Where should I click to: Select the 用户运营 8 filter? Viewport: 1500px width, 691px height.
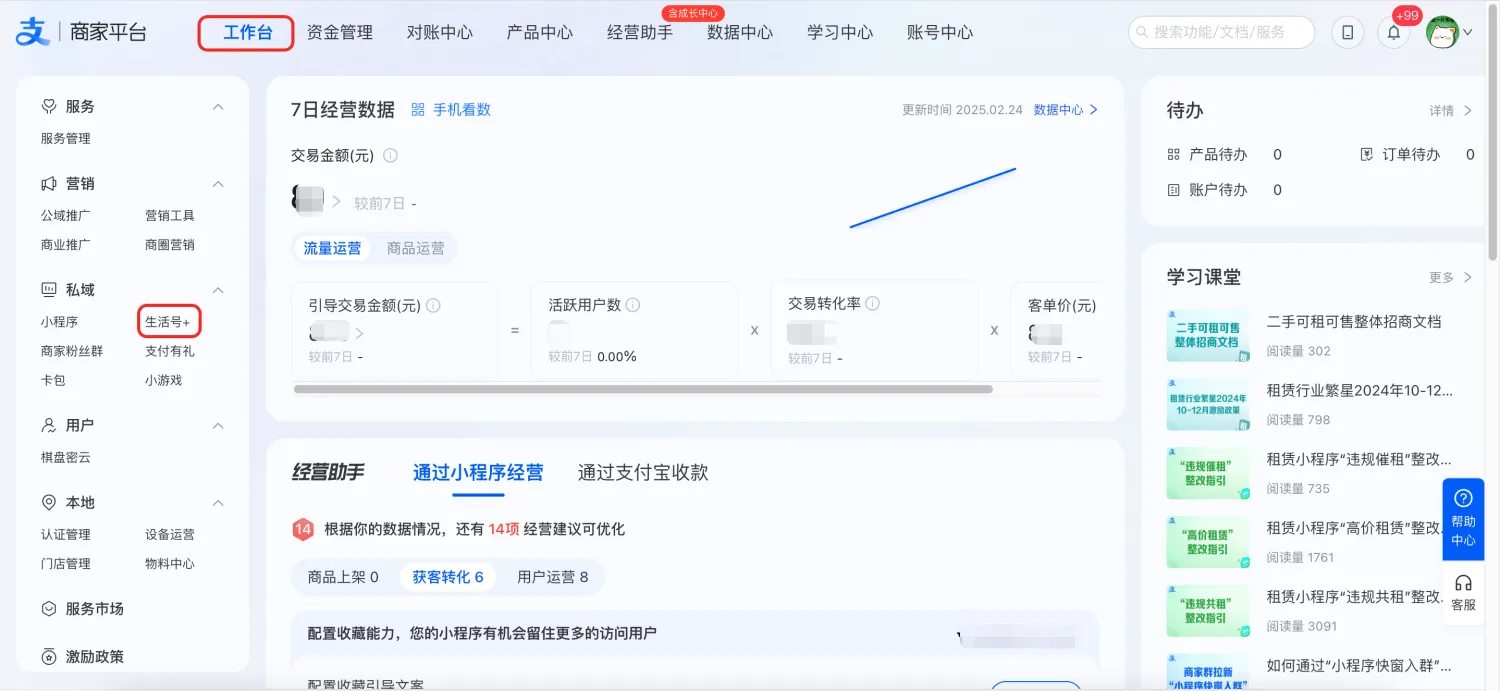click(x=553, y=577)
